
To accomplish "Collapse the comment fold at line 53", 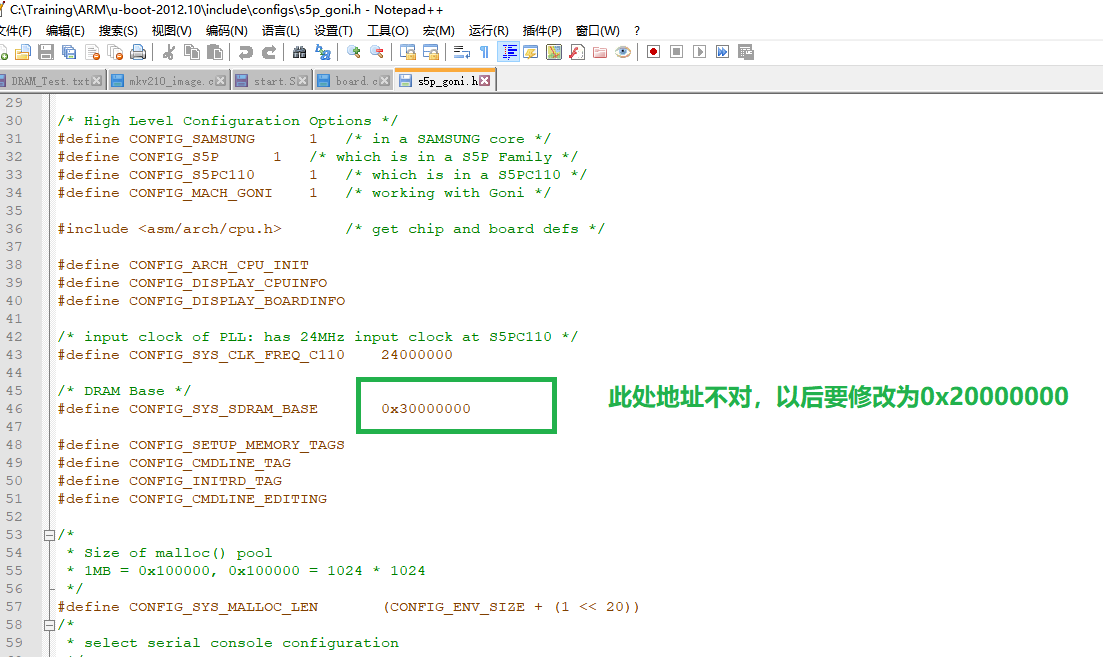I will pyautogui.click(x=49, y=535).
